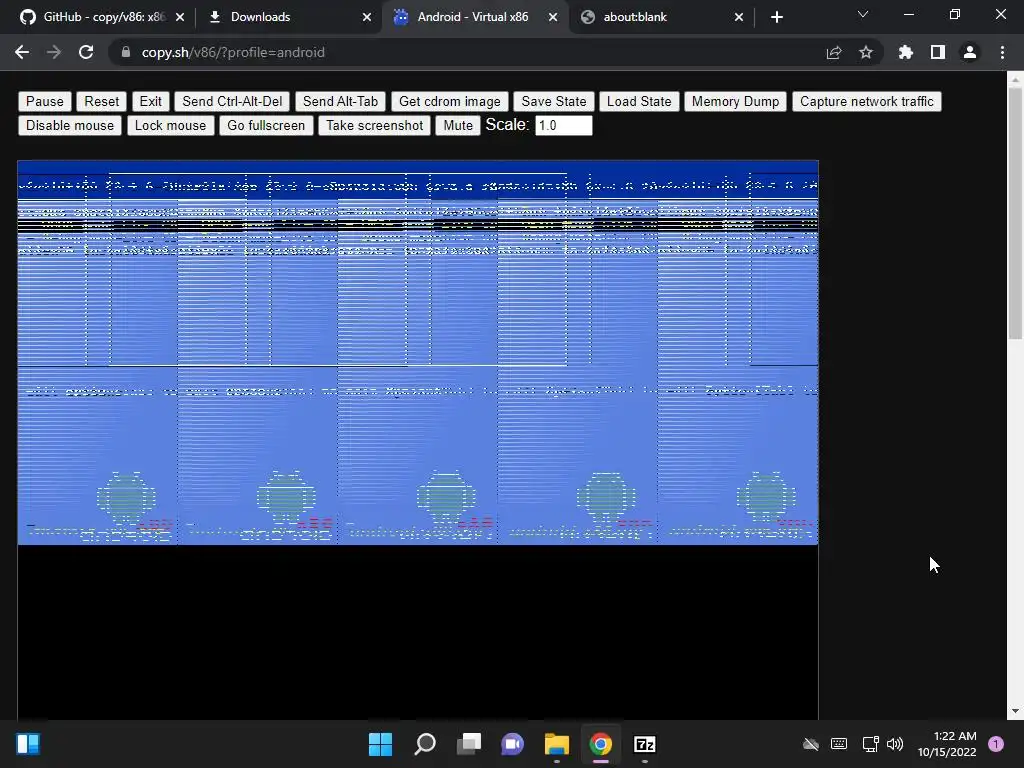Open the Windows Start menu
Image resolution: width=1024 pixels, height=768 pixels.
[381, 744]
